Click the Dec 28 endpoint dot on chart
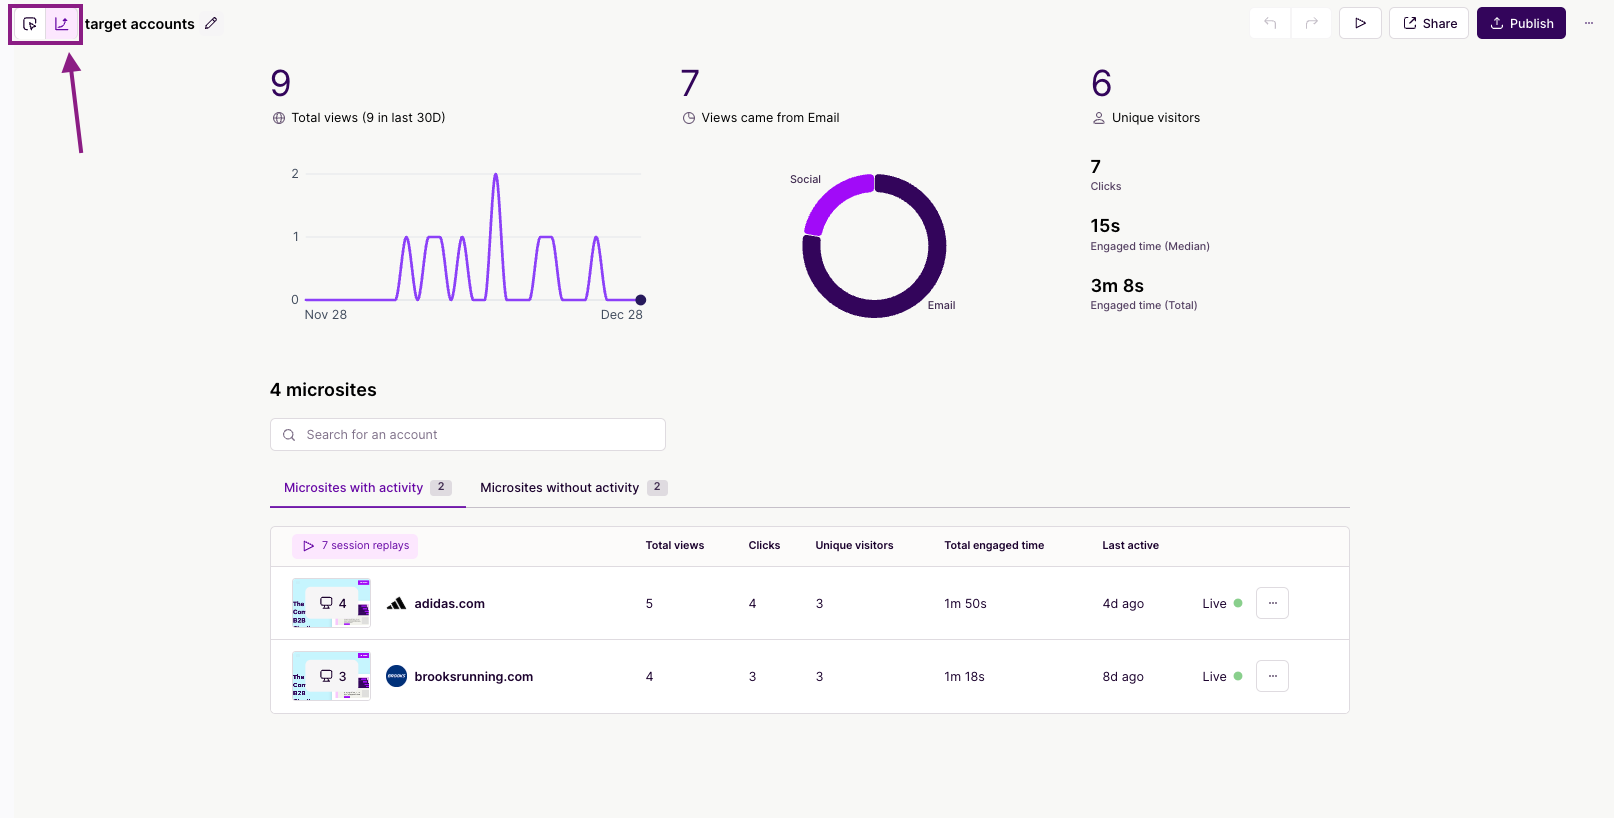Screen dimensions: 1614x818 tap(641, 300)
